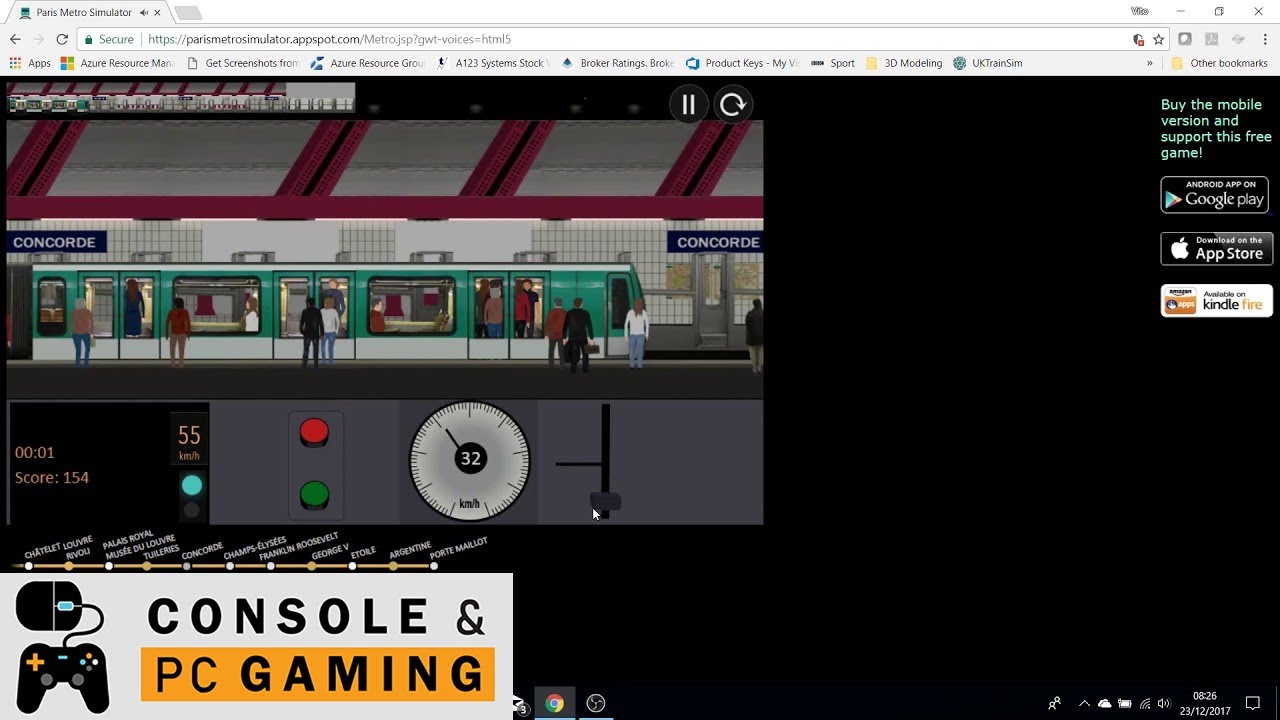Open volume speaker tray icon
The width and height of the screenshot is (1280, 720).
(1164, 703)
